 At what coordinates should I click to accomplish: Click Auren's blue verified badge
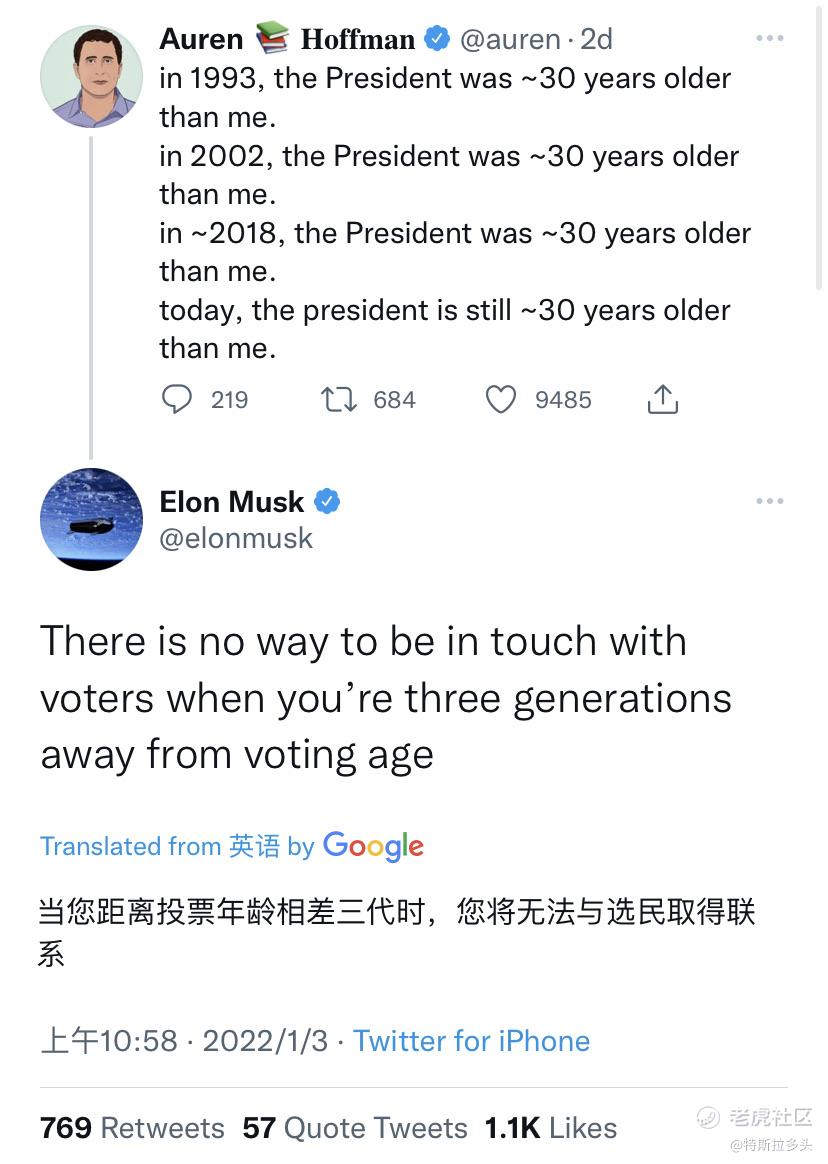pyautogui.click(x=437, y=39)
